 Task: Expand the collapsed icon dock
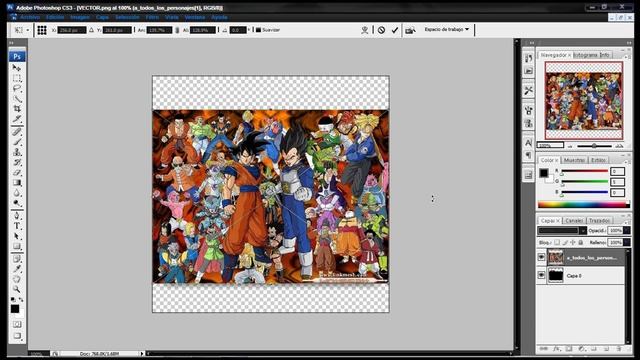coord(531,42)
